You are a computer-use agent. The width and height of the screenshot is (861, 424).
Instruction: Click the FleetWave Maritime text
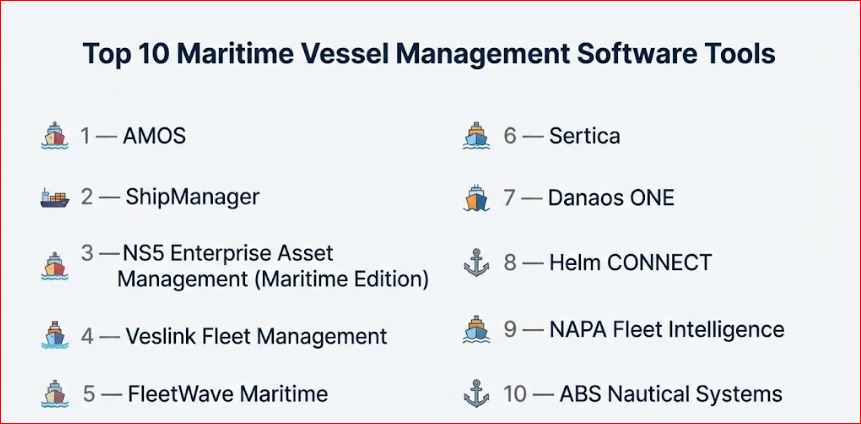(x=227, y=394)
